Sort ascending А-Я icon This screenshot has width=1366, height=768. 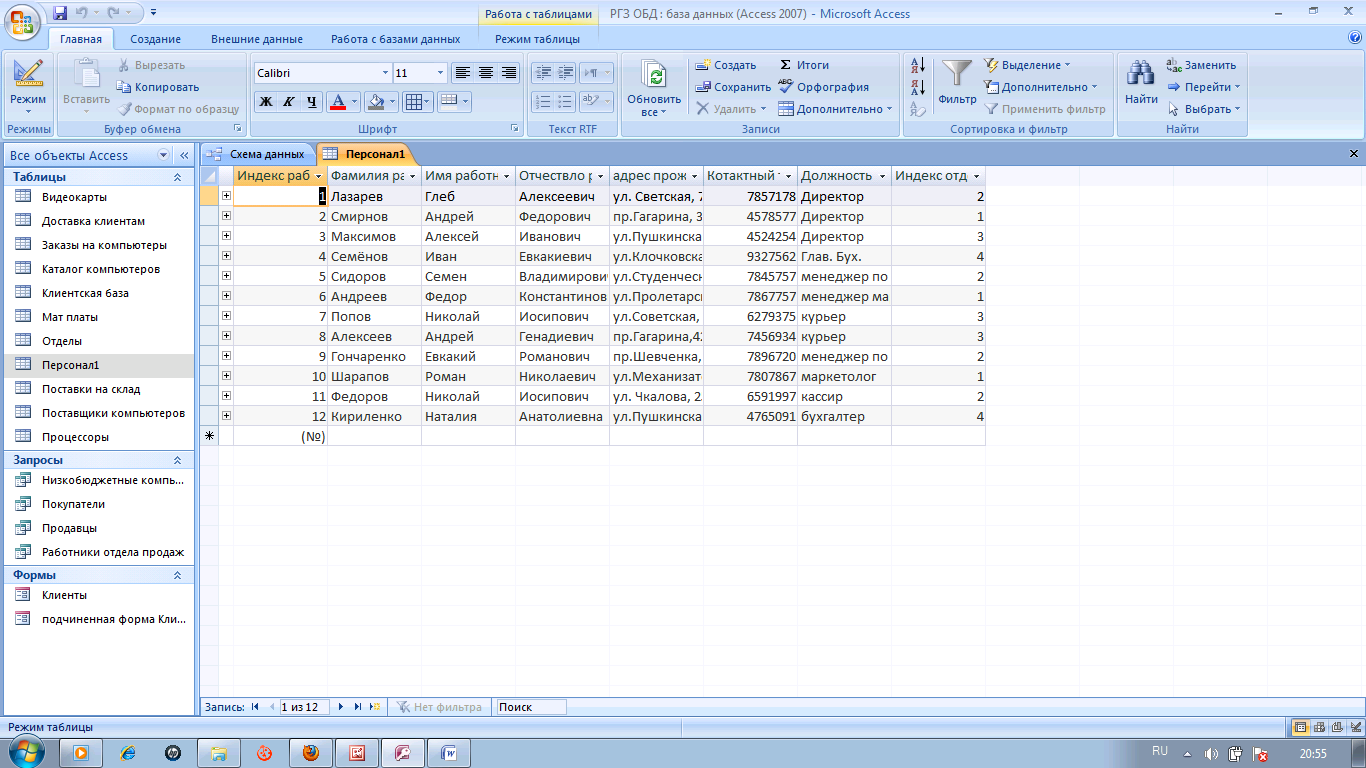[x=918, y=66]
